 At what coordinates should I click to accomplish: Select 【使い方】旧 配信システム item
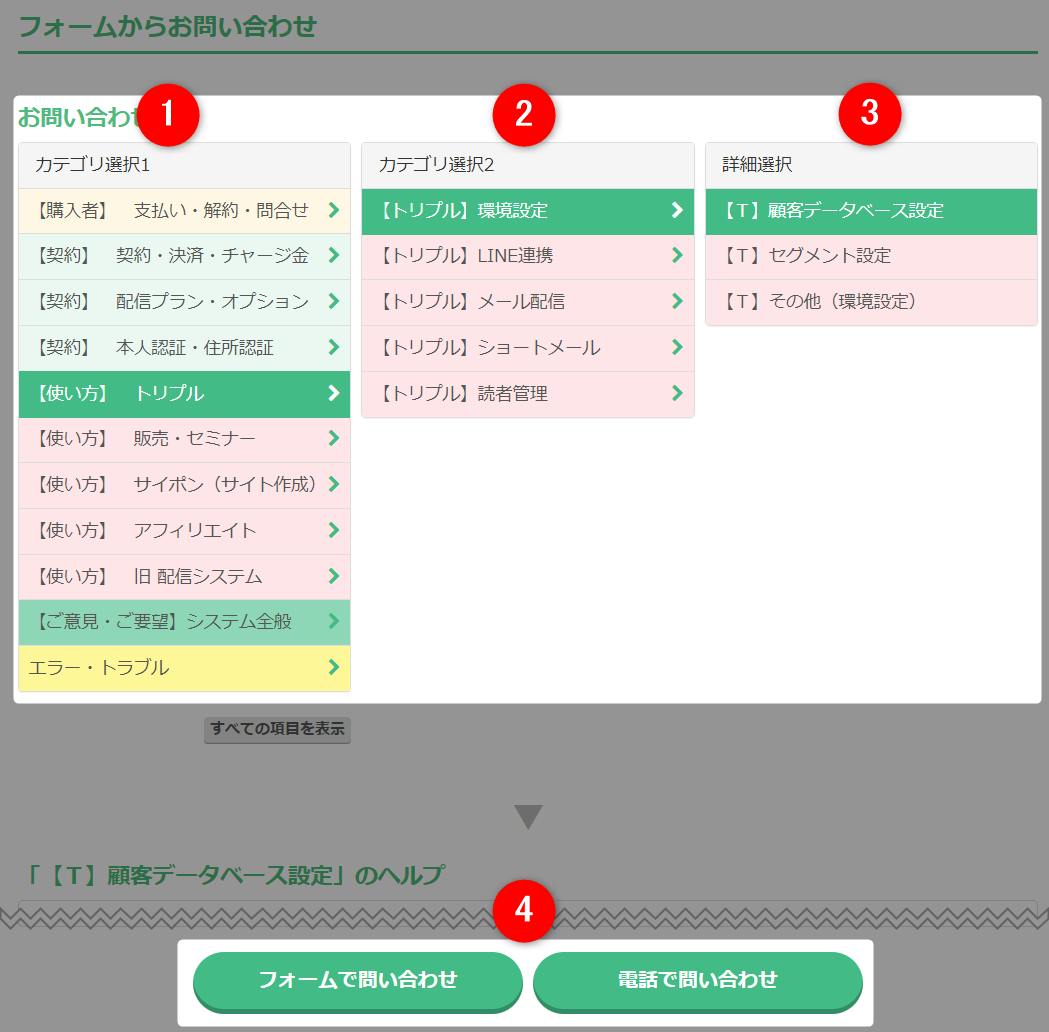tap(184, 577)
